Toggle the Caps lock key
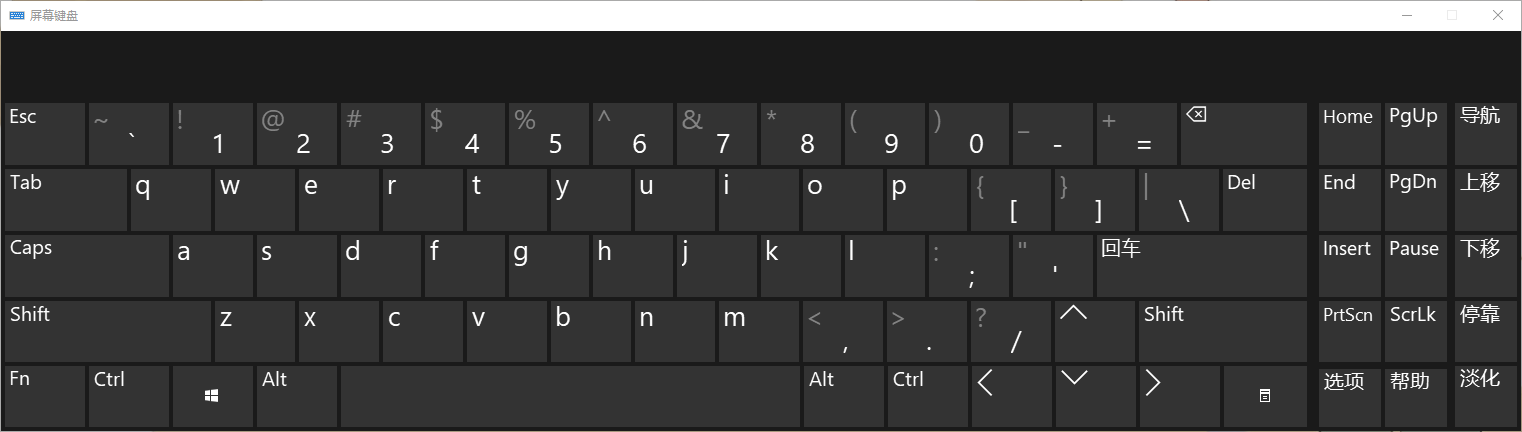 click(87, 265)
